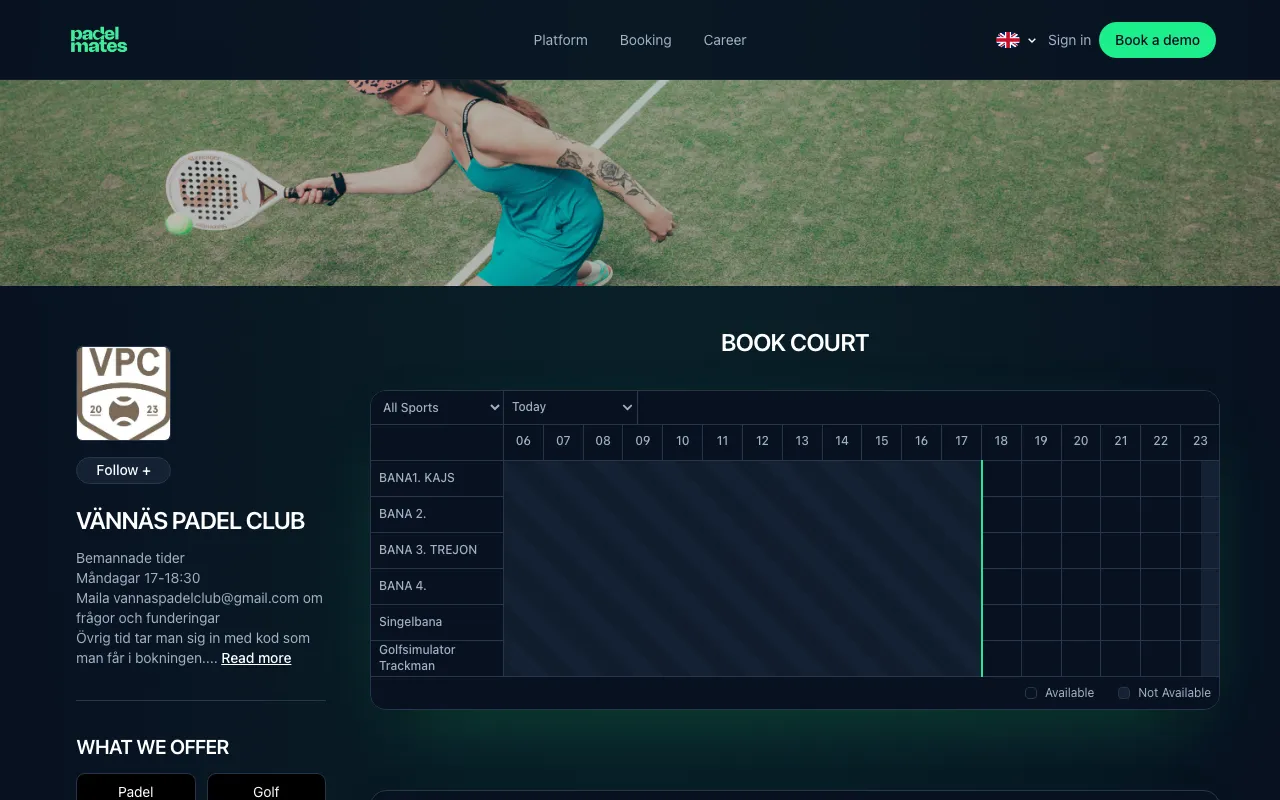Click the 22 hour column header

point(1161,441)
